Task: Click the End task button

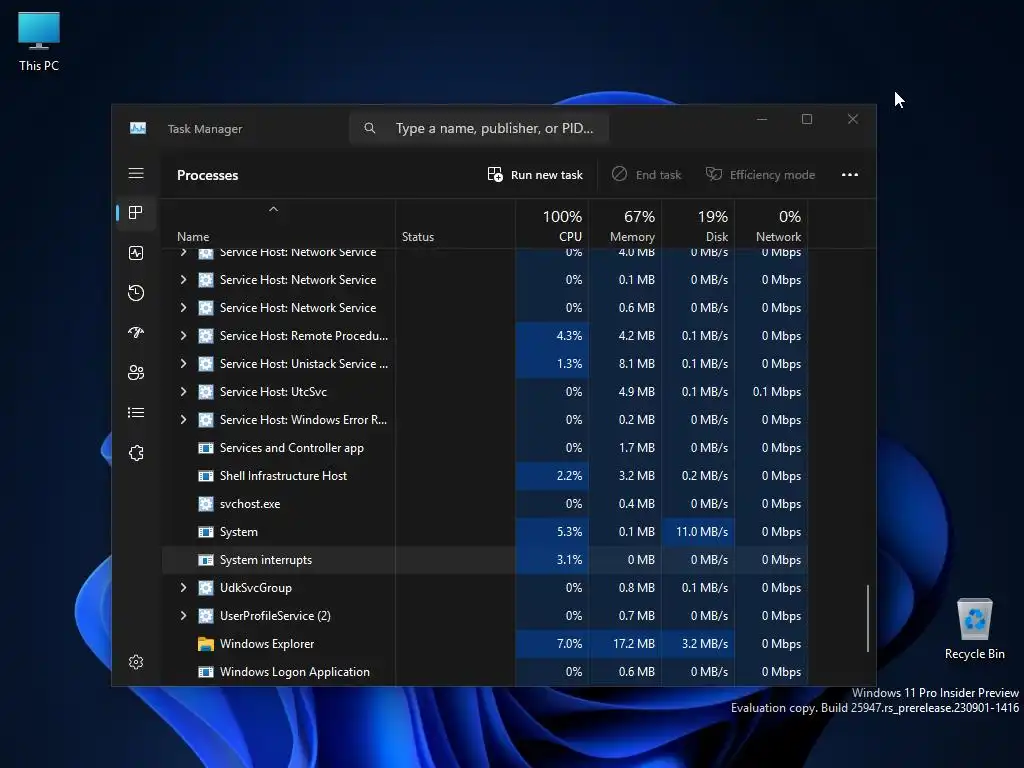Action: click(647, 175)
